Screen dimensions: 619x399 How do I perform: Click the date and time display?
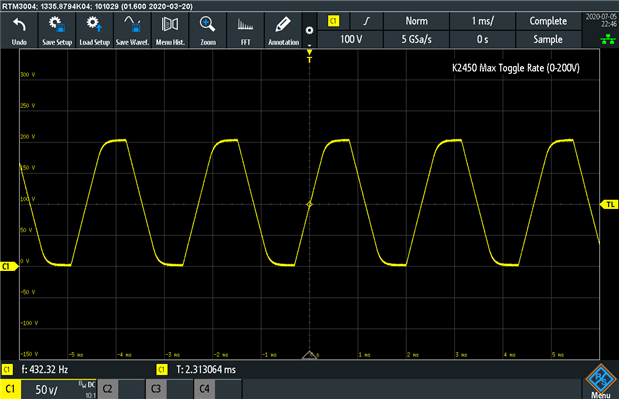[601, 21]
